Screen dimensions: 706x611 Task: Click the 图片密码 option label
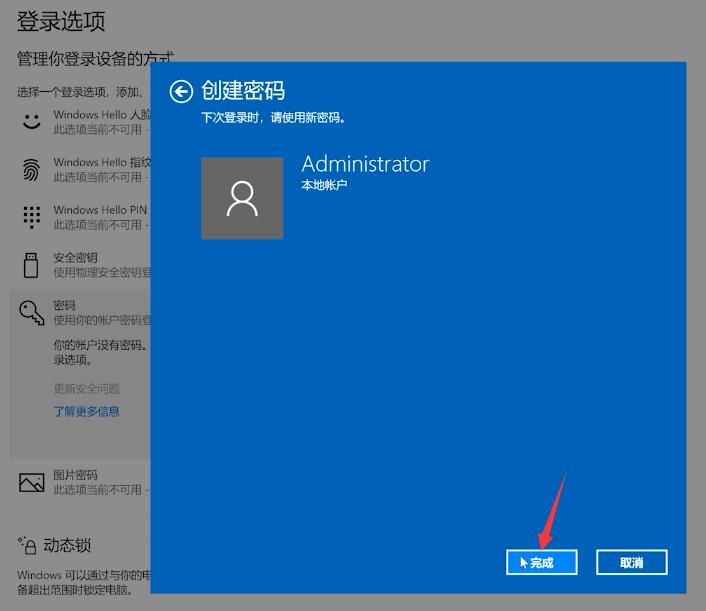[x=75, y=475]
